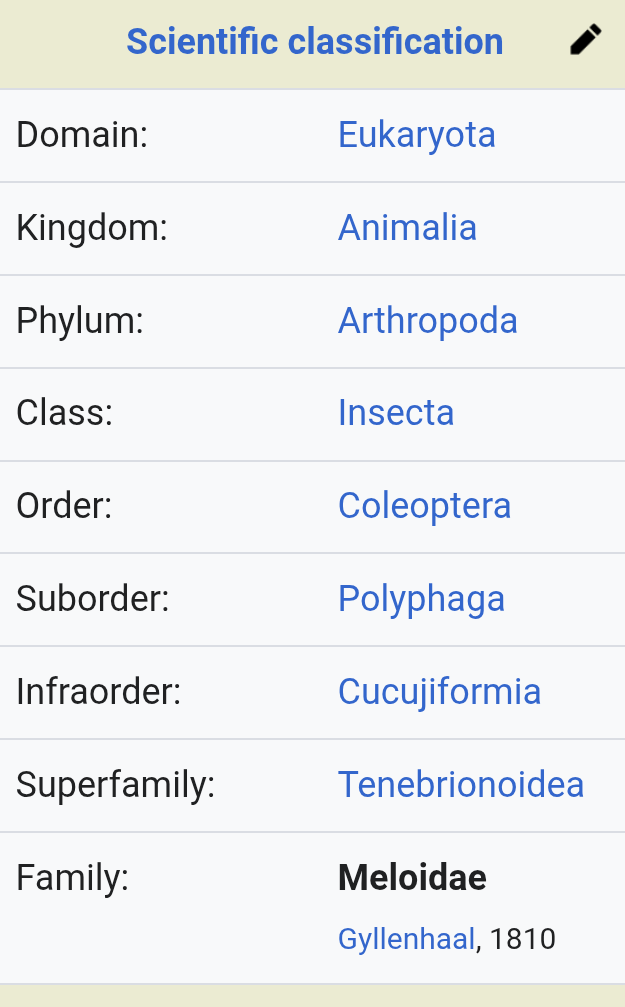Follow the Animalia kingdom link

pos(407,227)
